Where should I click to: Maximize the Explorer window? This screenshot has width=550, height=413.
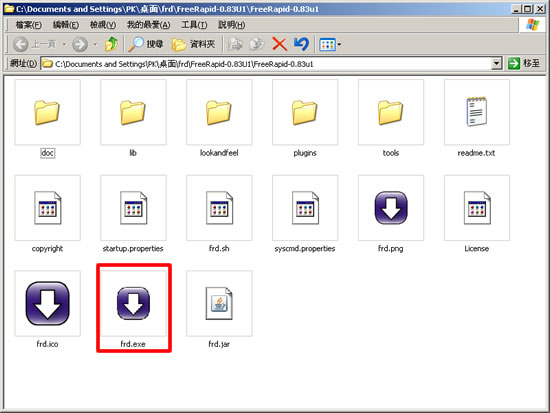point(527,9)
